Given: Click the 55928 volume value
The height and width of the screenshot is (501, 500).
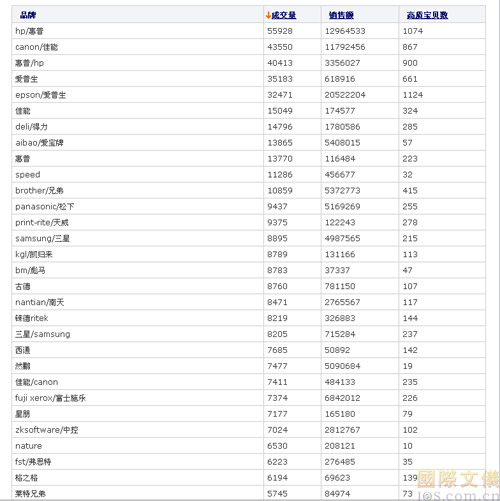Looking at the screenshot, I should coord(280,31).
